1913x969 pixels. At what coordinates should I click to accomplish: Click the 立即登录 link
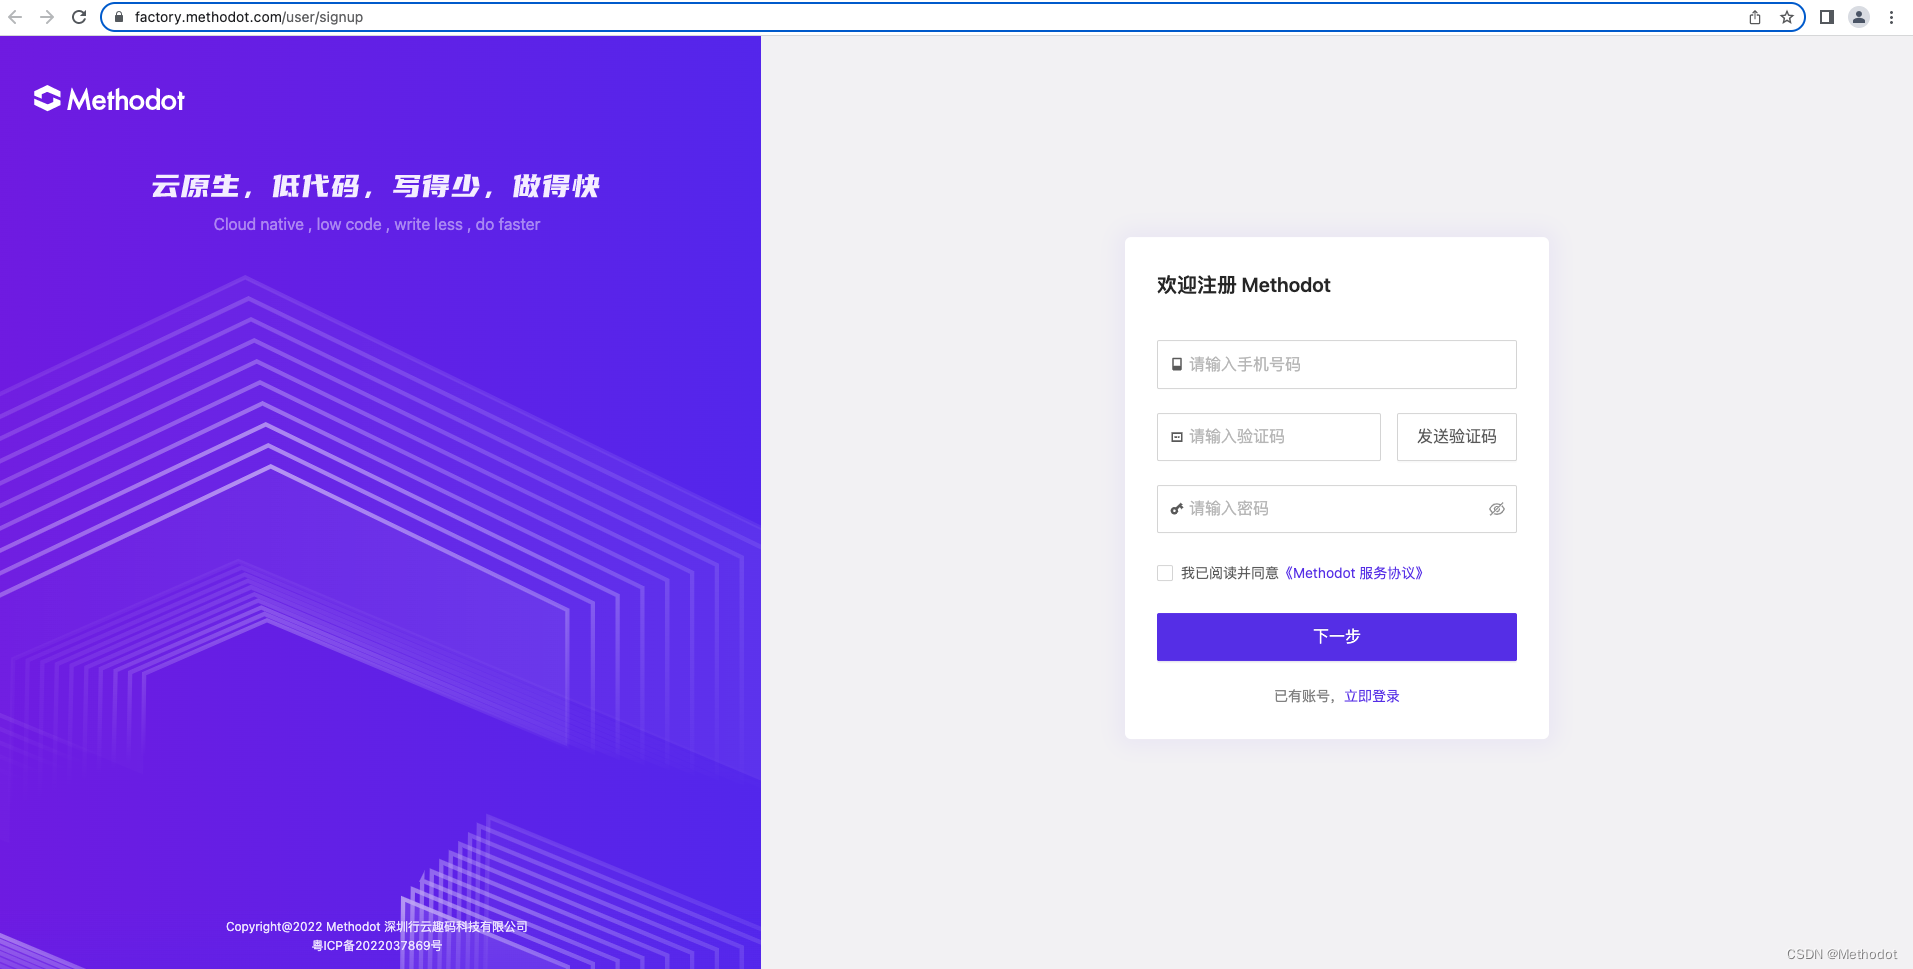(x=1371, y=696)
